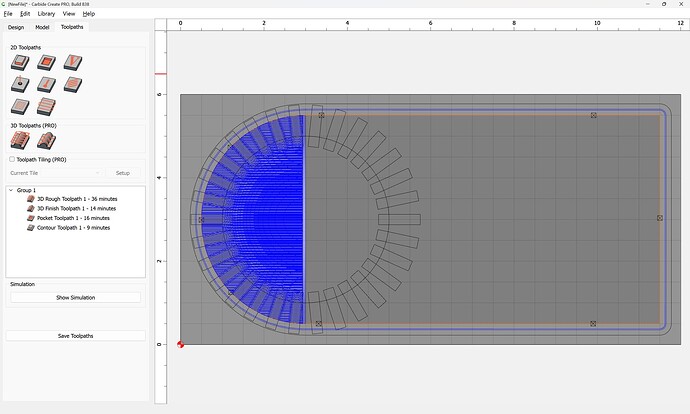Screen dimensions: 690x414
Task: Create a 3D Rough toolpath
Action: (20, 141)
